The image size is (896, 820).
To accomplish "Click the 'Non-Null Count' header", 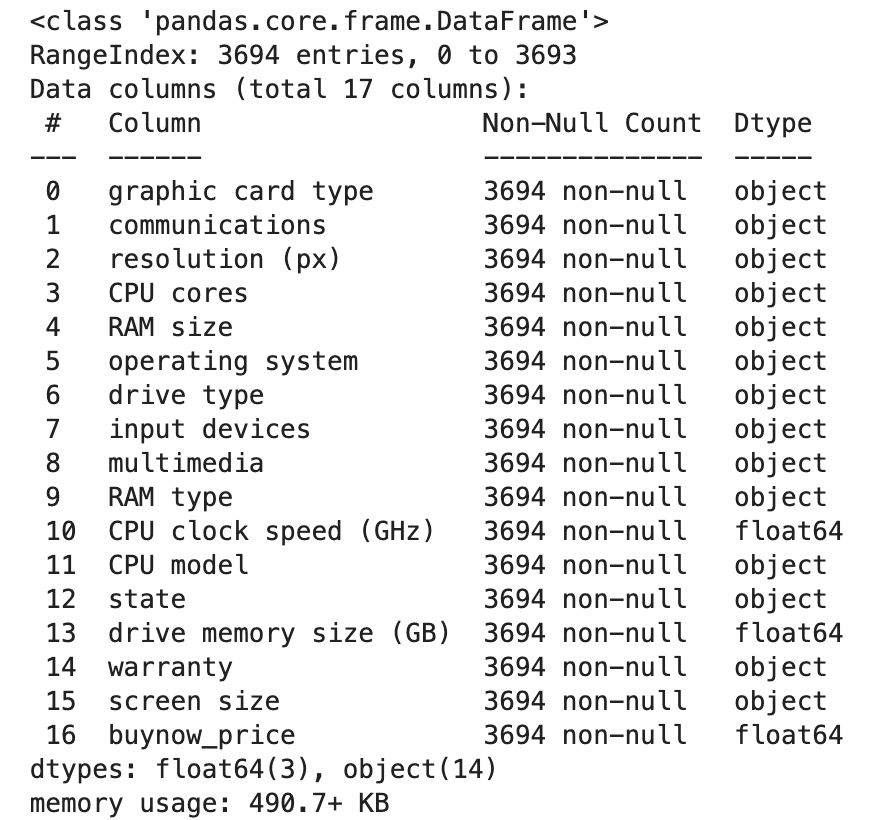I will click(591, 124).
